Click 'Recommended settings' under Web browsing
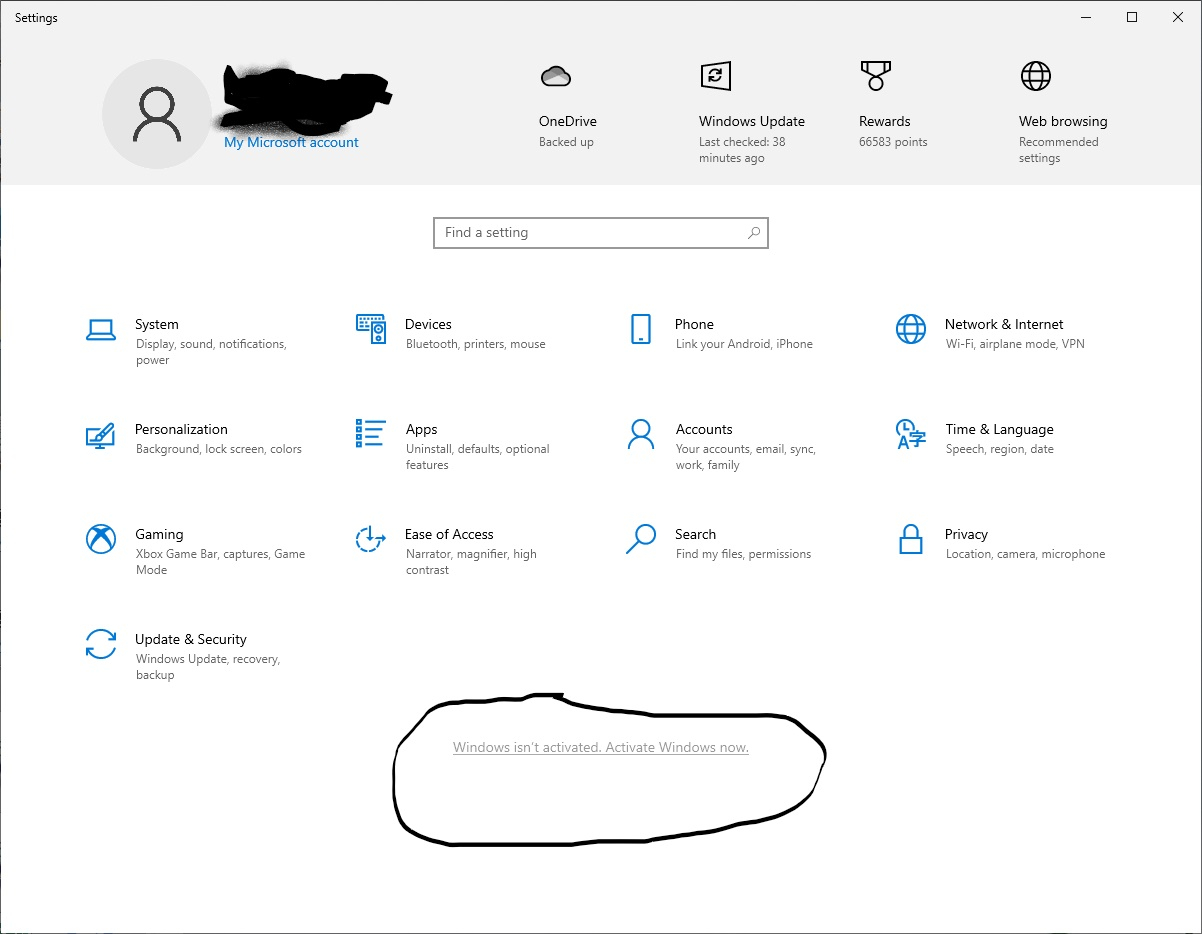The image size is (1202, 934). tap(1059, 150)
